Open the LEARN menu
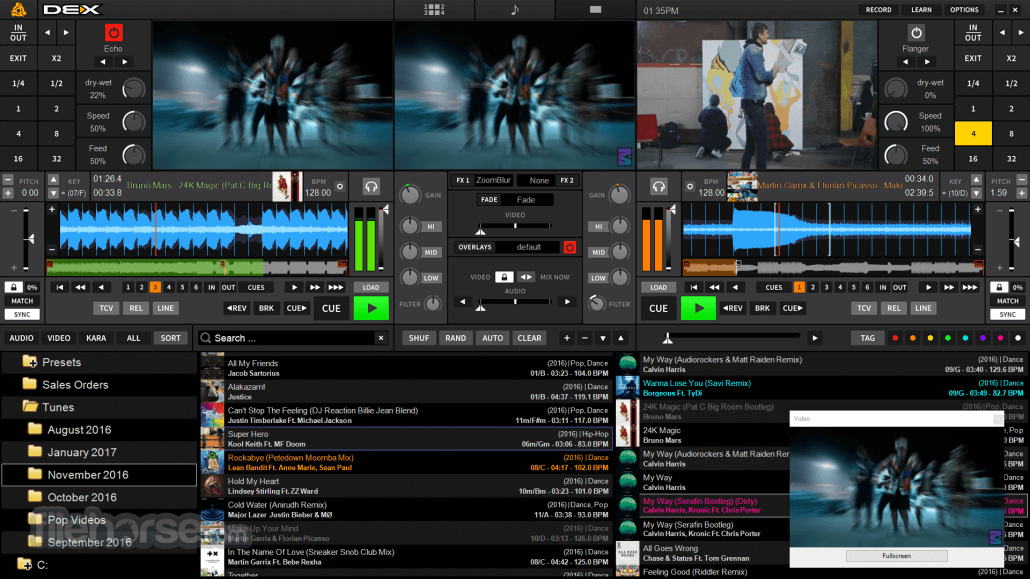The height and width of the screenshot is (579, 1030). coord(921,10)
